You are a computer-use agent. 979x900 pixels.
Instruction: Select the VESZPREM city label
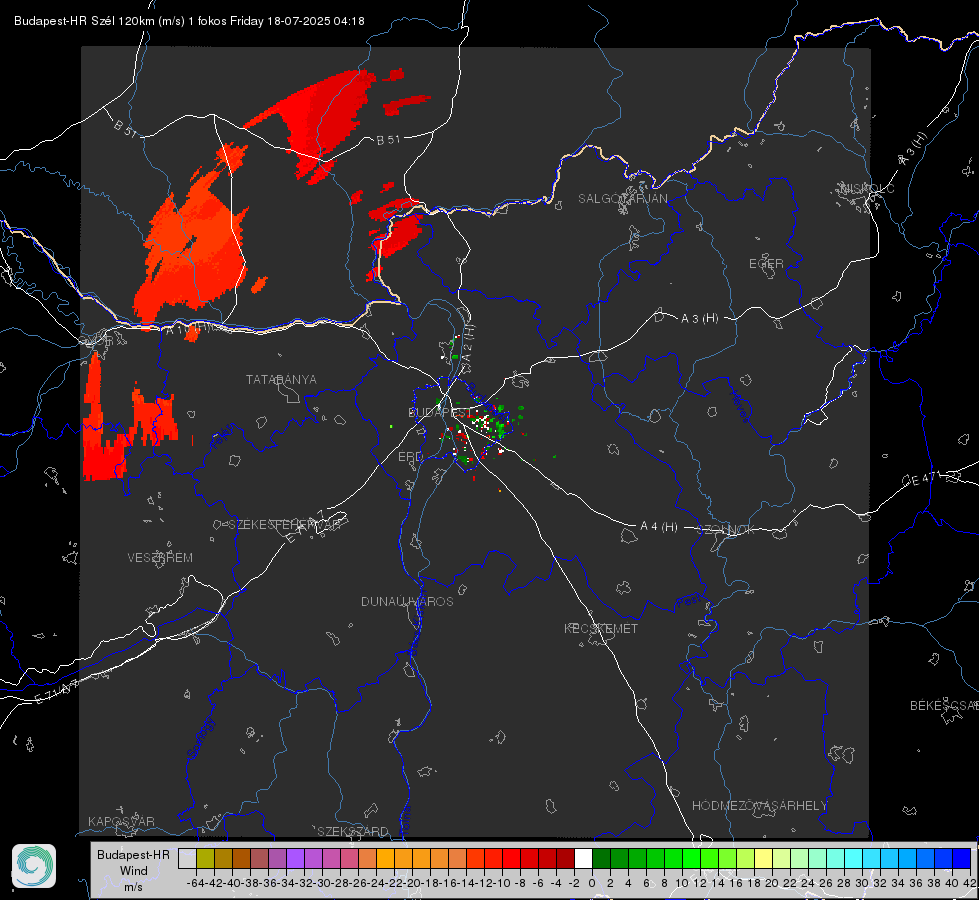click(x=160, y=557)
